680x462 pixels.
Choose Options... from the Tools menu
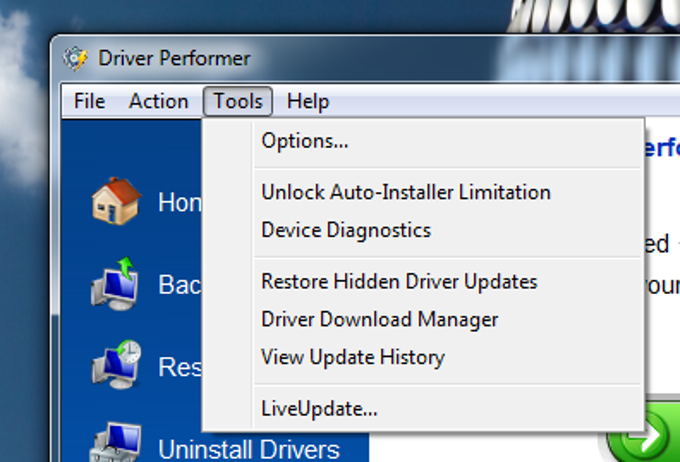(x=447, y=141)
